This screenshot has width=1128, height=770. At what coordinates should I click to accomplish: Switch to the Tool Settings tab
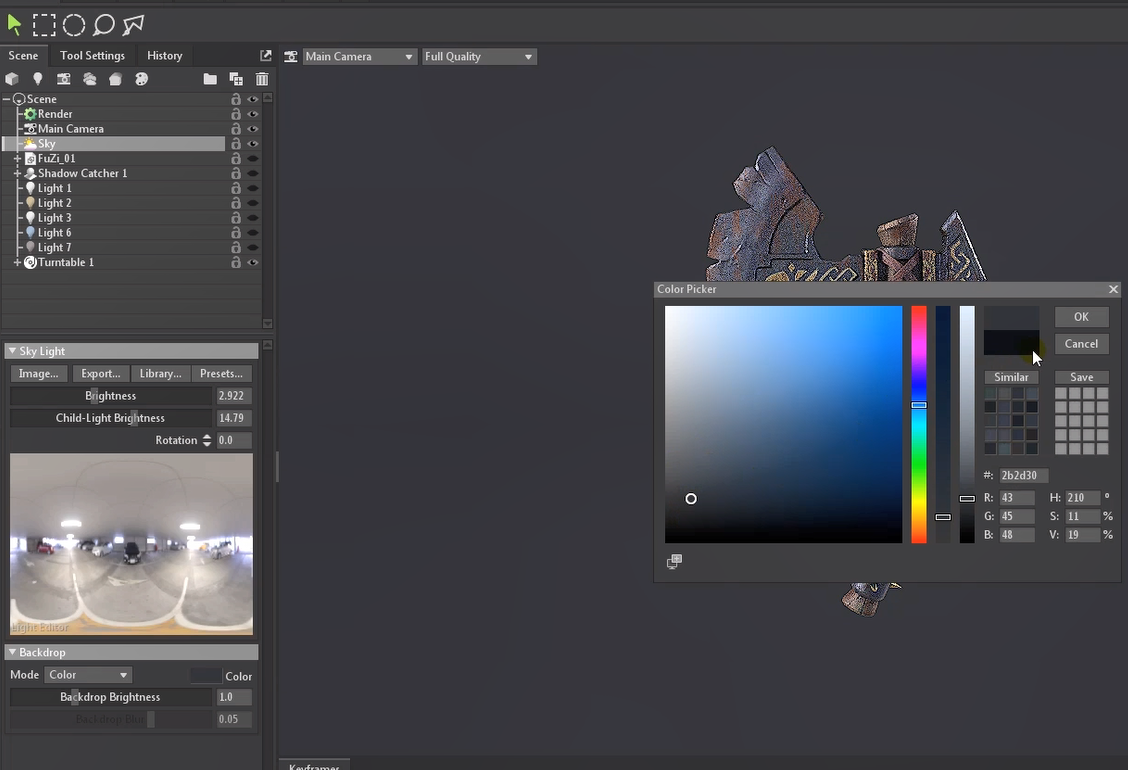(x=92, y=56)
